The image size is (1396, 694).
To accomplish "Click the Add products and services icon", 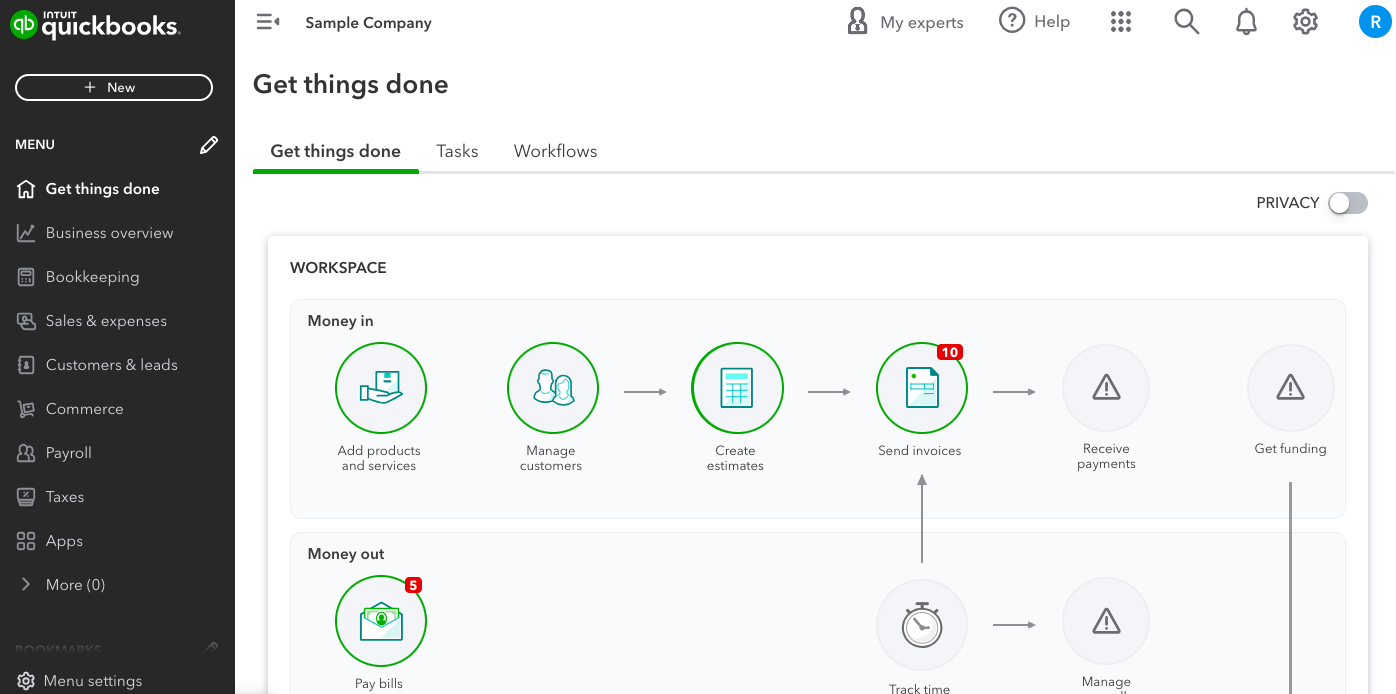I will point(381,388).
